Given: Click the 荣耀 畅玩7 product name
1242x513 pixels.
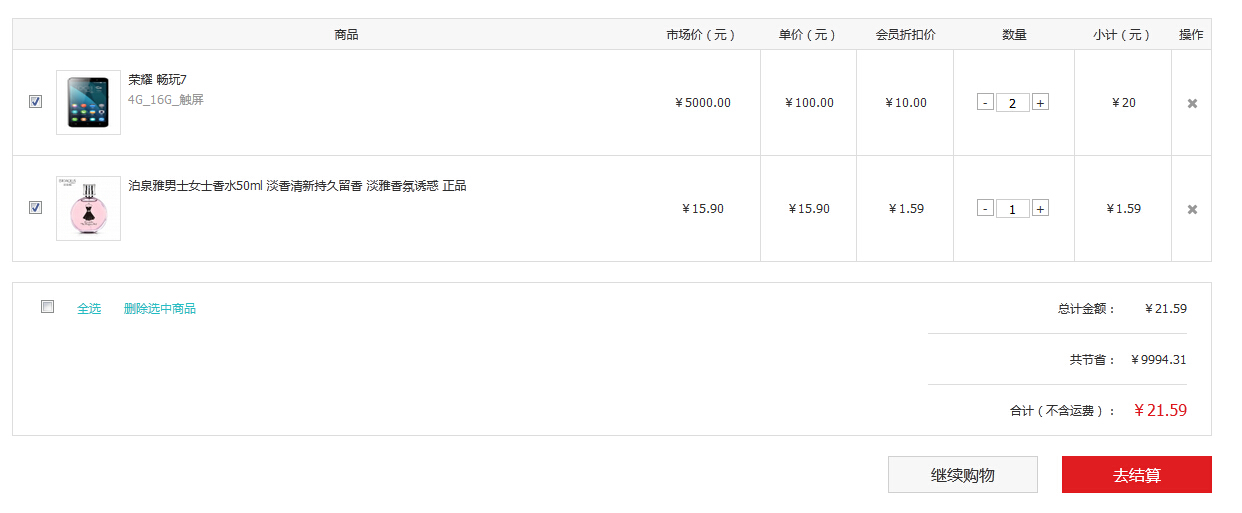Looking at the screenshot, I should coord(158,80).
